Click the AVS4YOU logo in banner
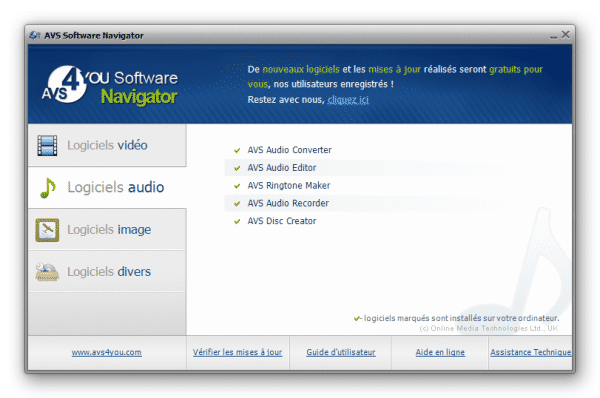Image resolution: width=600 pixels, height=398 pixels. (x=110, y=86)
